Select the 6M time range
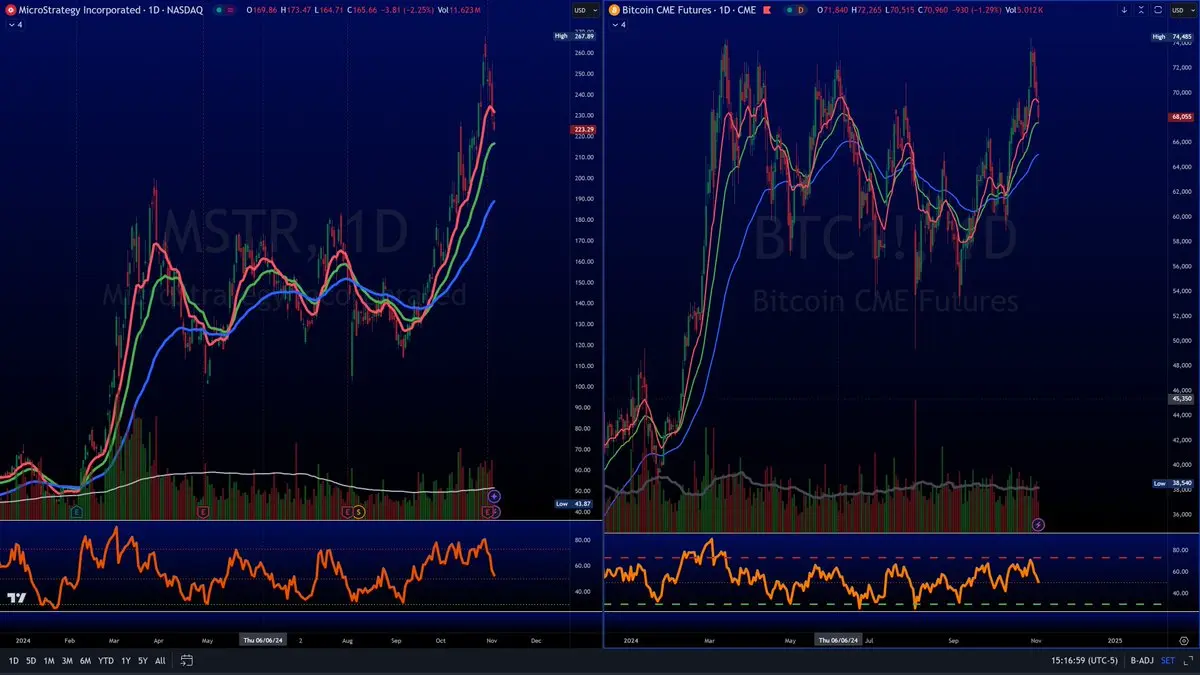Viewport: 1200px width, 675px height. [85, 661]
